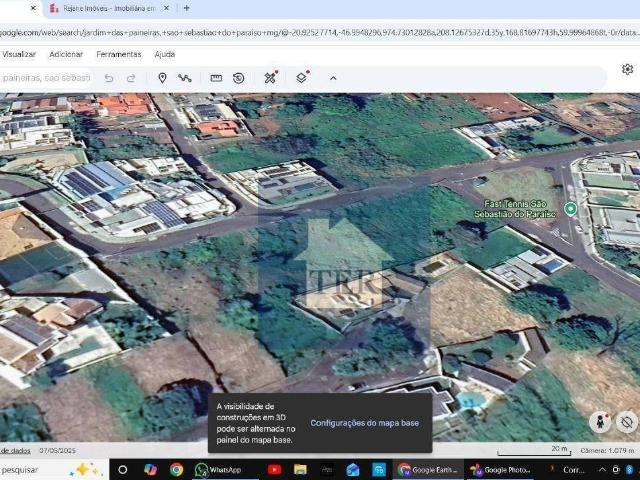Open the map layers panel icon

tap(302, 77)
